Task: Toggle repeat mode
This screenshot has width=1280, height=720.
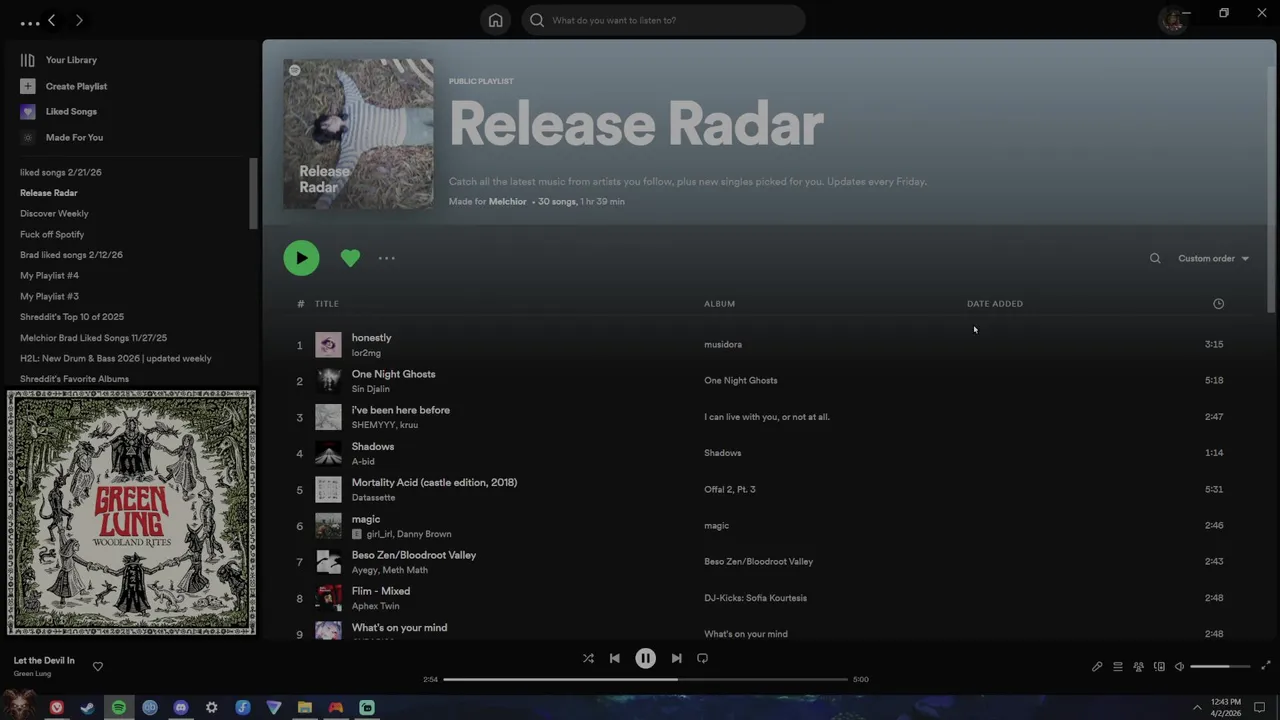Action: [x=702, y=658]
